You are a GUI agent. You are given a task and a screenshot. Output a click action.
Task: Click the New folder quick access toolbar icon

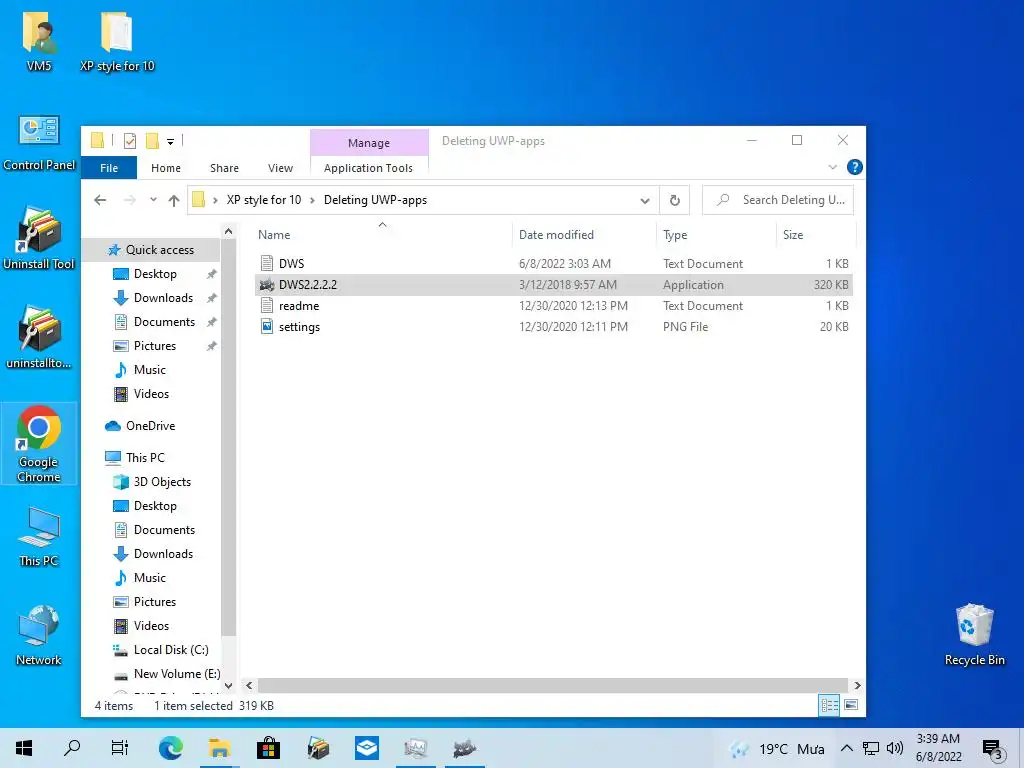coord(152,140)
